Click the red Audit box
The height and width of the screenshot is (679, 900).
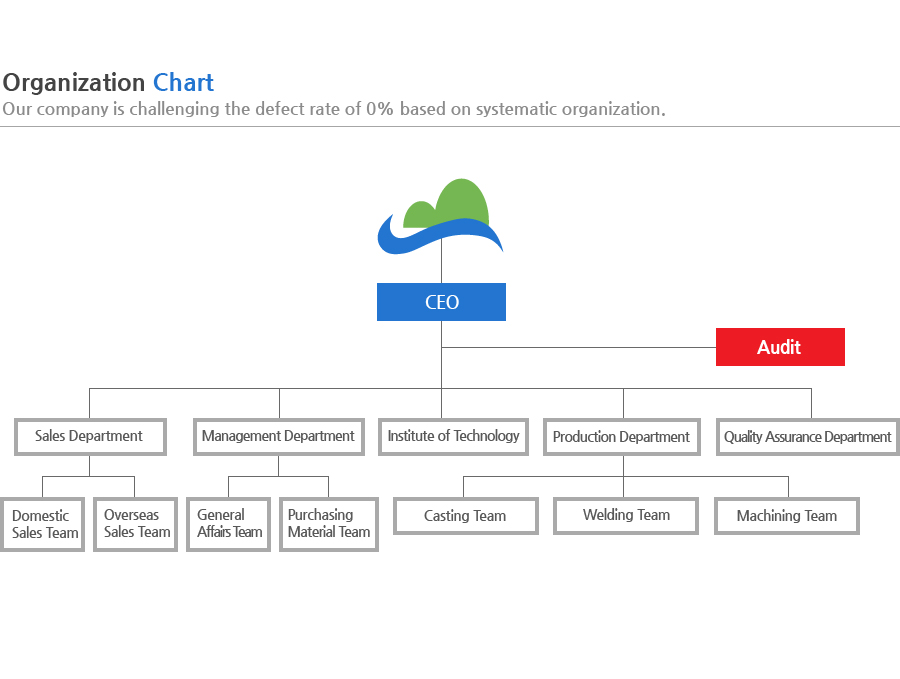point(780,347)
